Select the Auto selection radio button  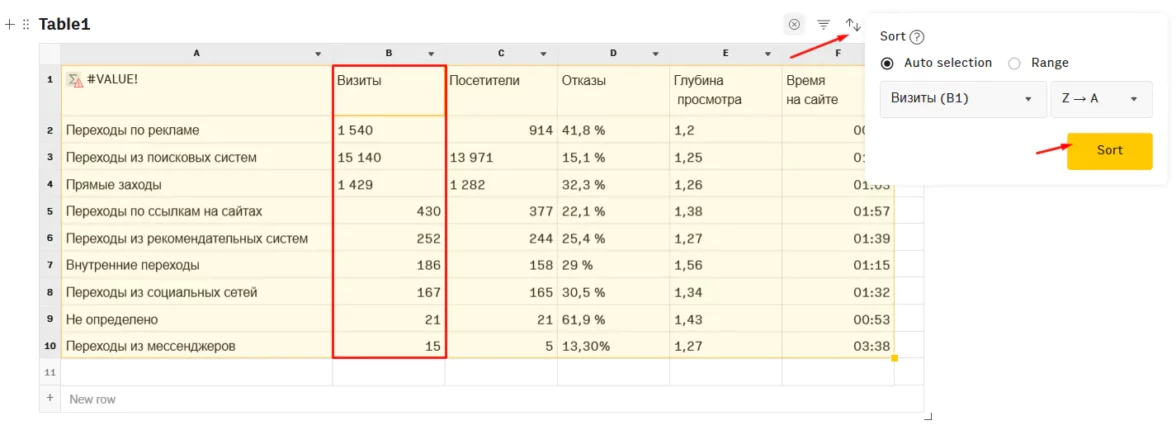(x=887, y=63)
